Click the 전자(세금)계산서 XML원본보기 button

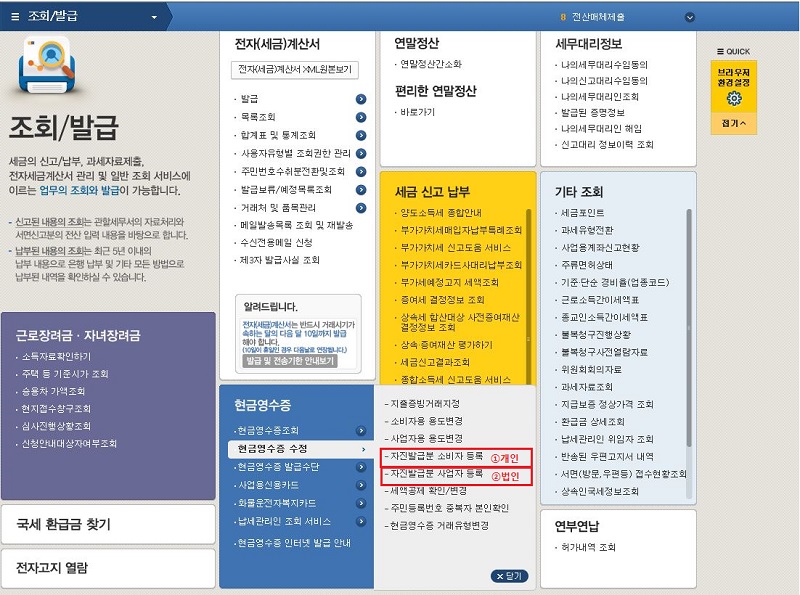pos(294,70)
